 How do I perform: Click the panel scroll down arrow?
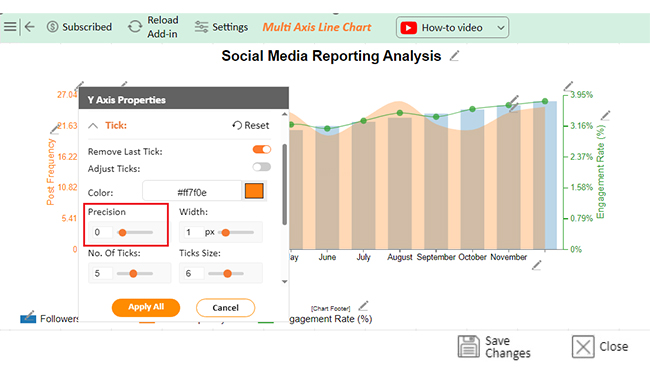tap(284, 281)
